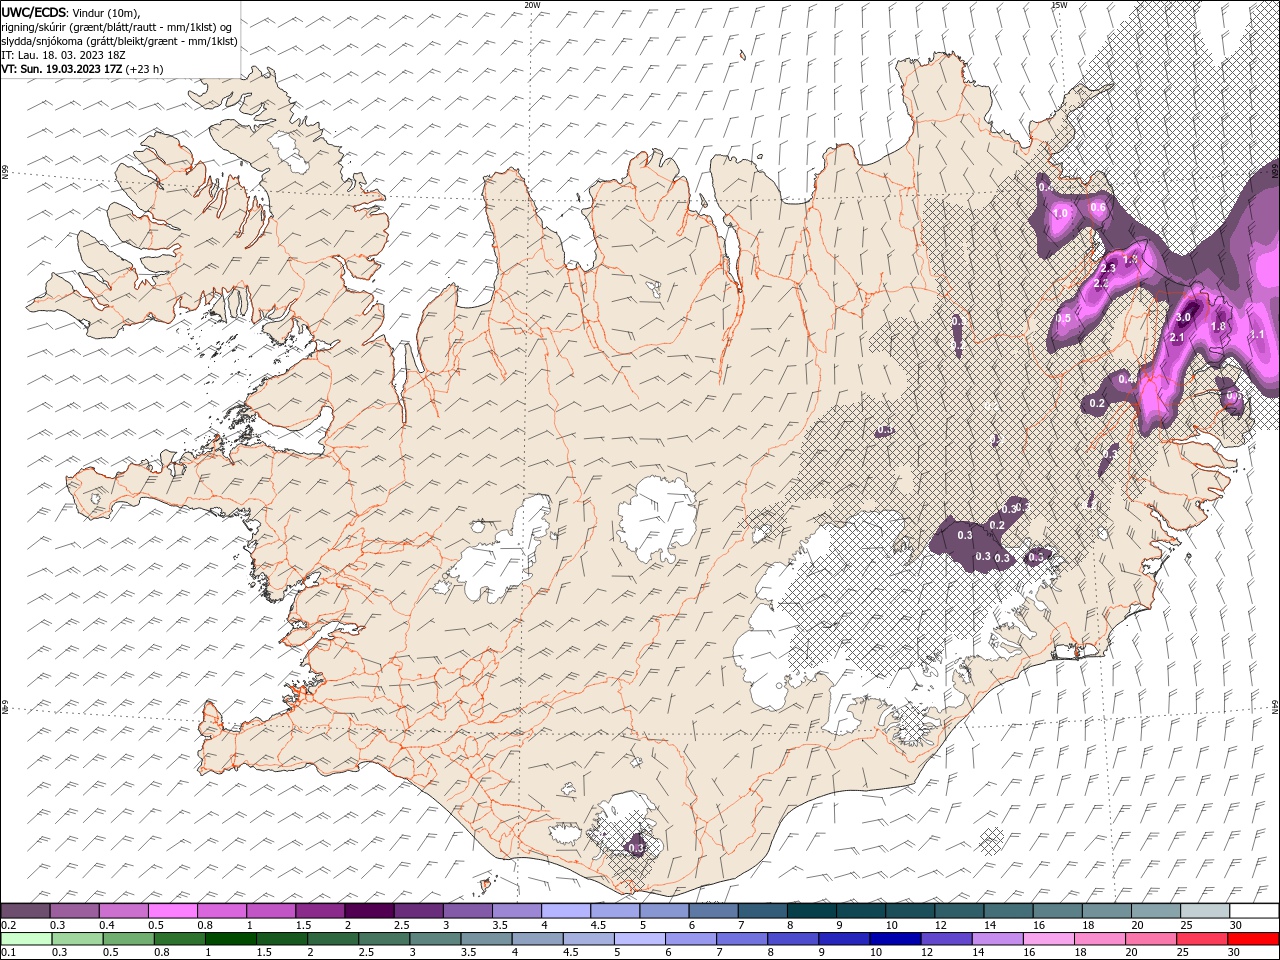This screenshot has width=1280, height=960.
Task: Click the 'VT: Sun. 19.03.2023 17Z (+23 h)' line
Action: 82,69
